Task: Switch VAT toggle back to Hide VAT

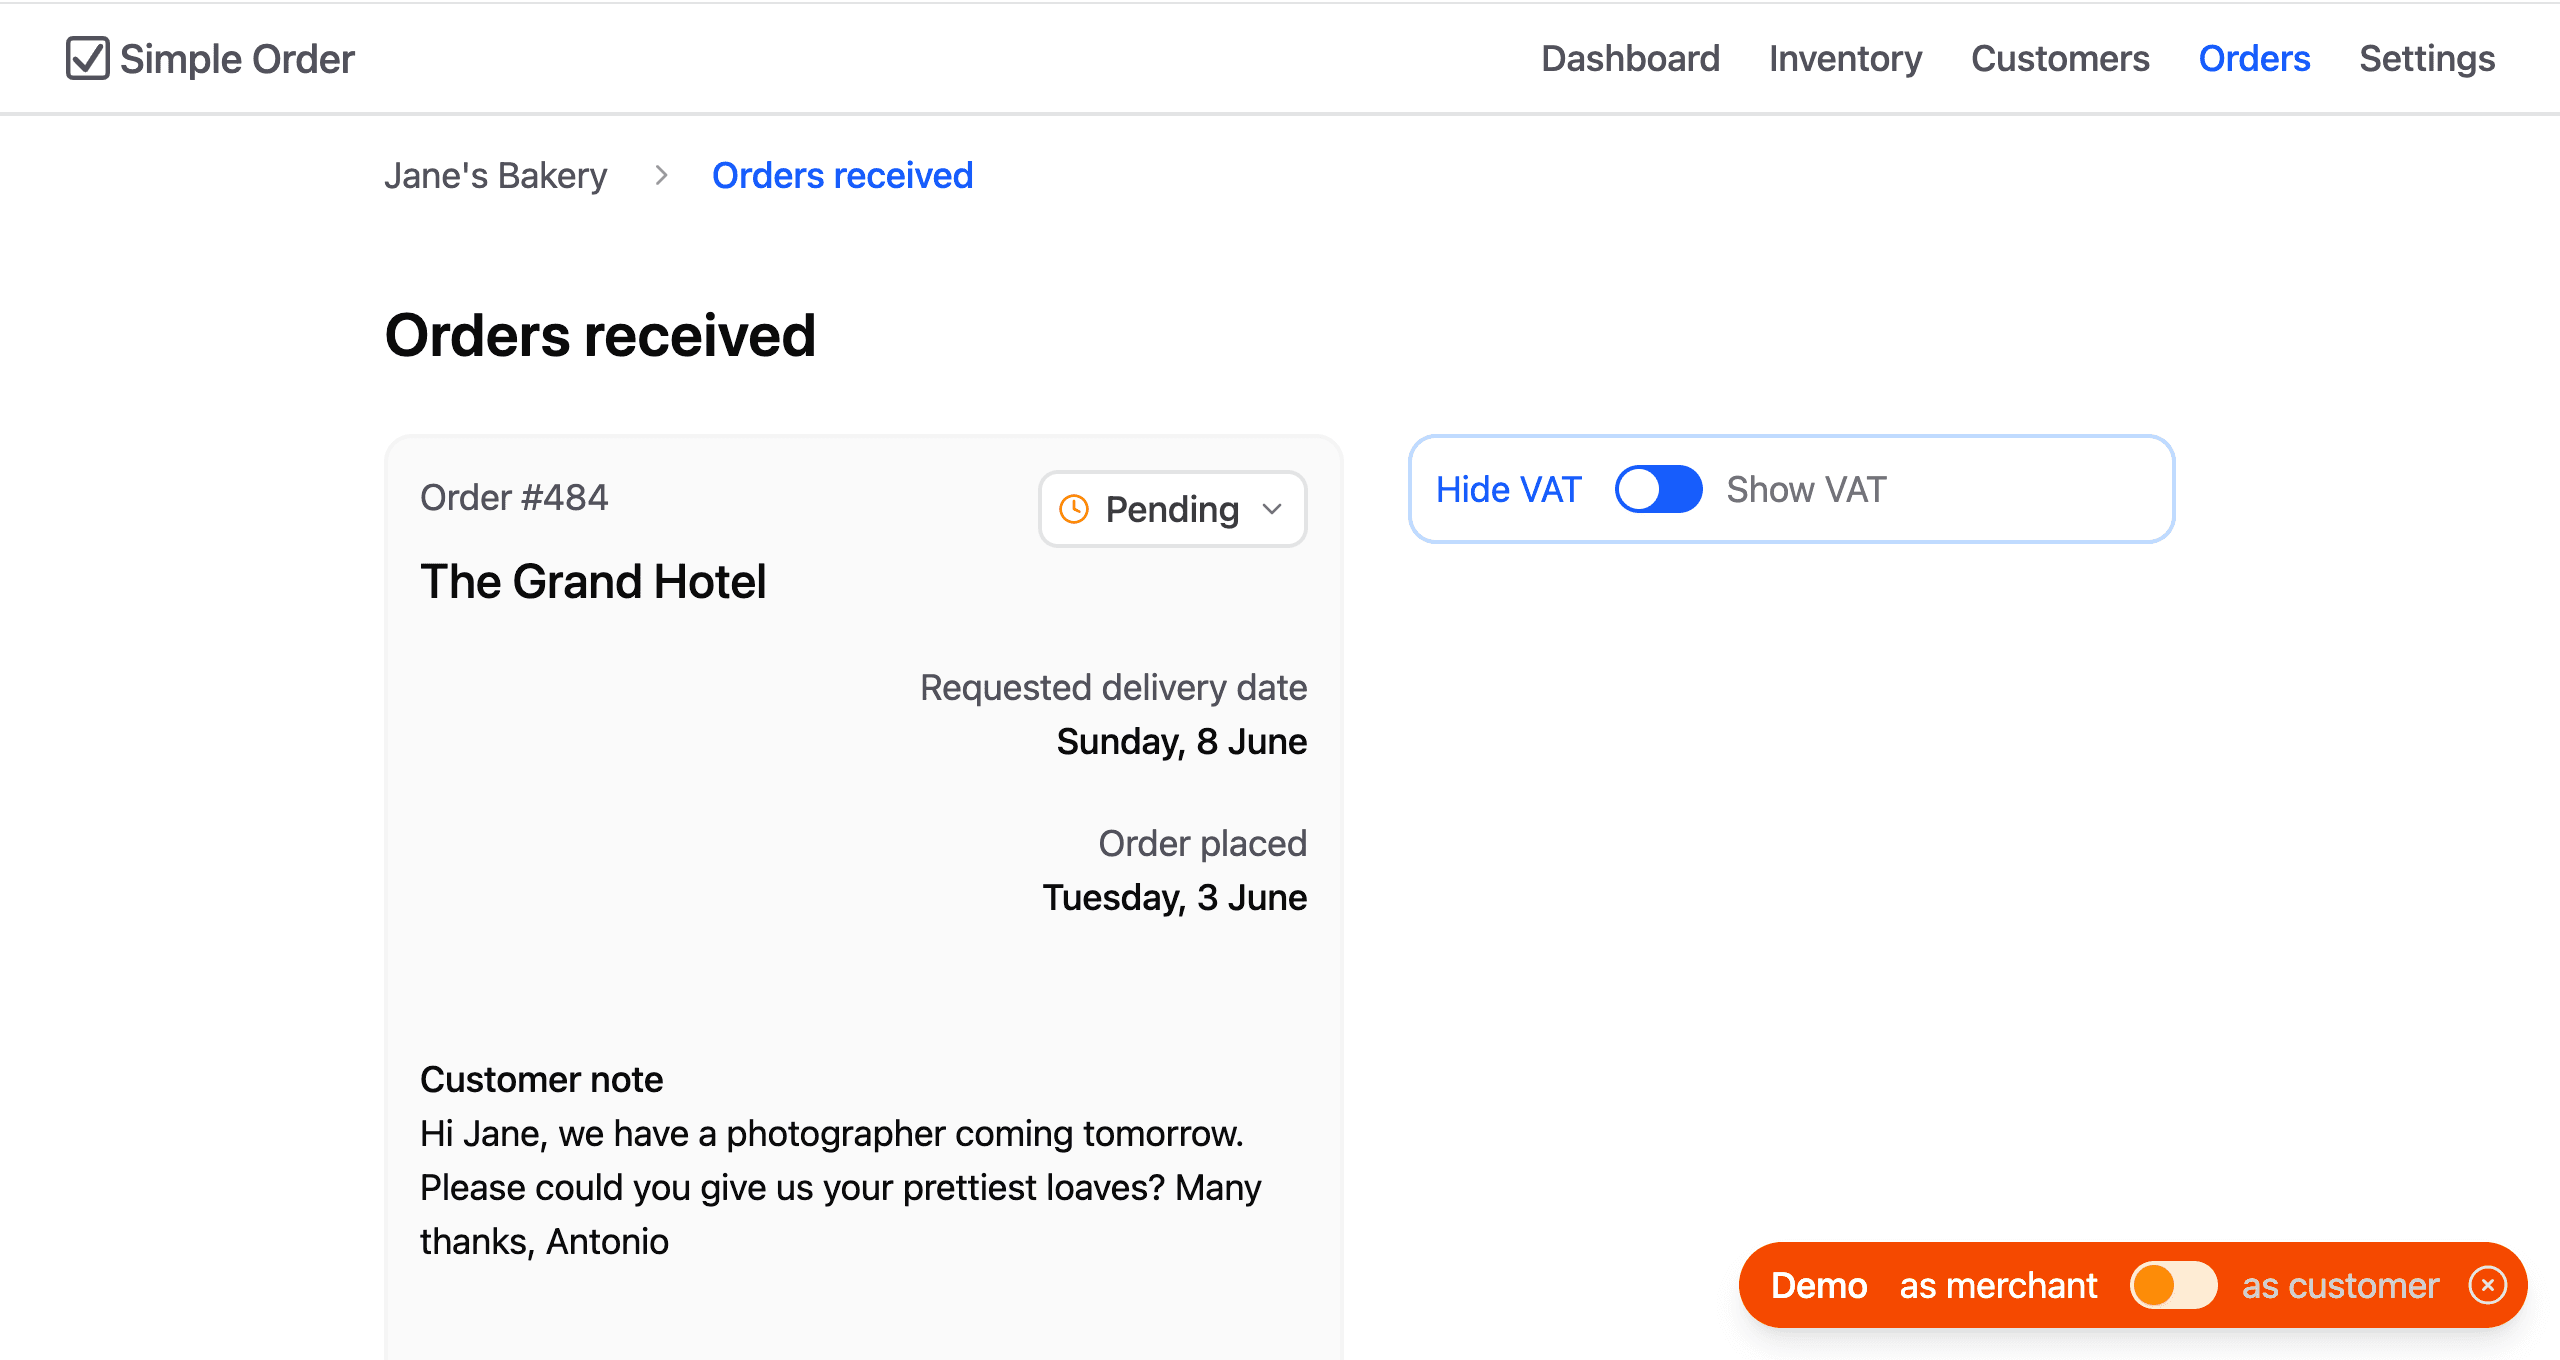Action: [x=1658, y=489]
